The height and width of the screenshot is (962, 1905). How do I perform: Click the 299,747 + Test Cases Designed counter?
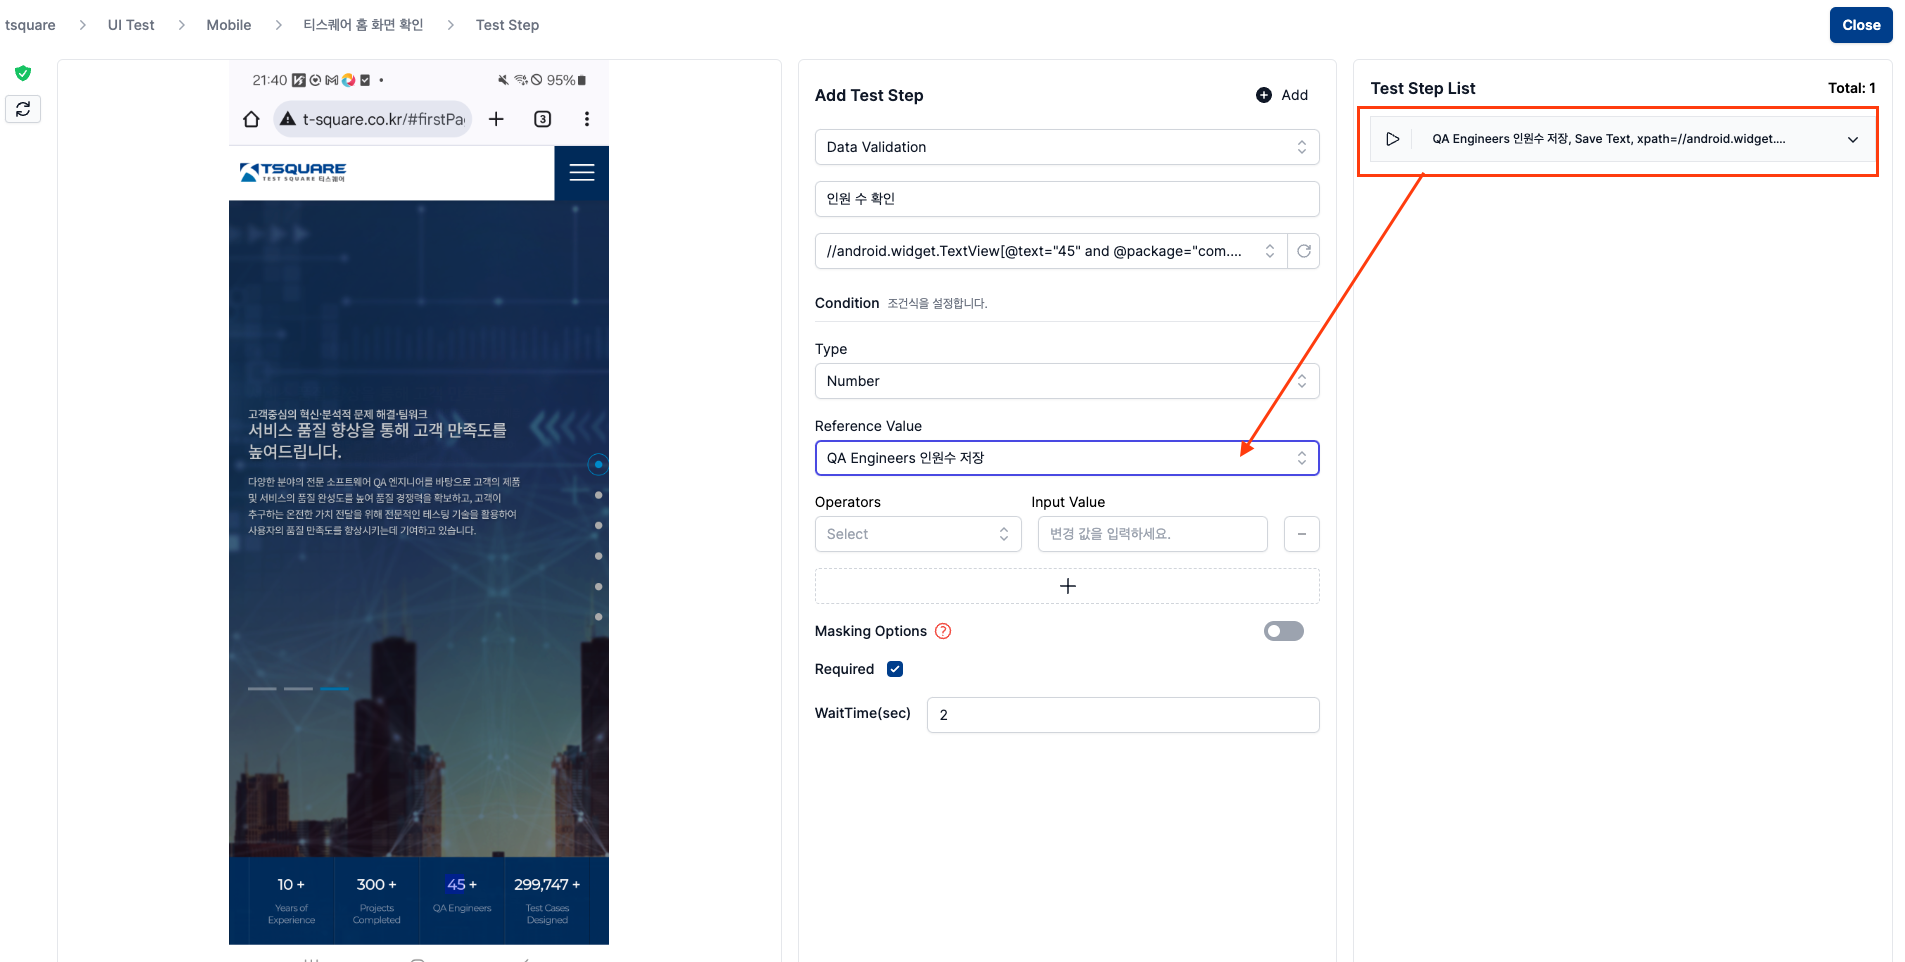click(x=547, y=899)
